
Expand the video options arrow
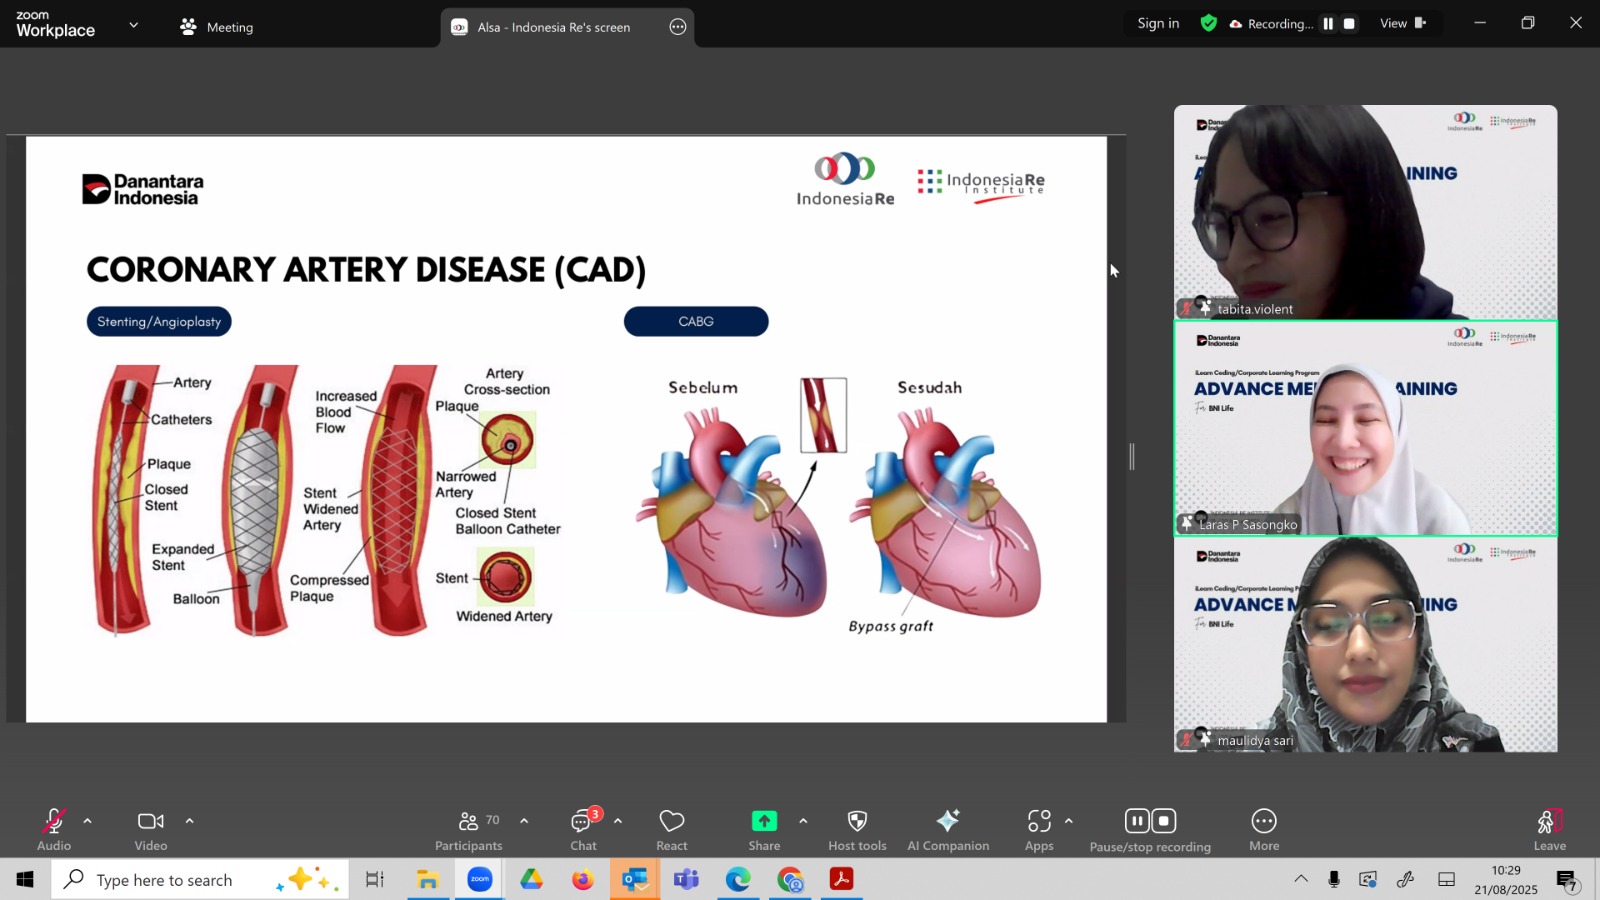coord(190,821)
